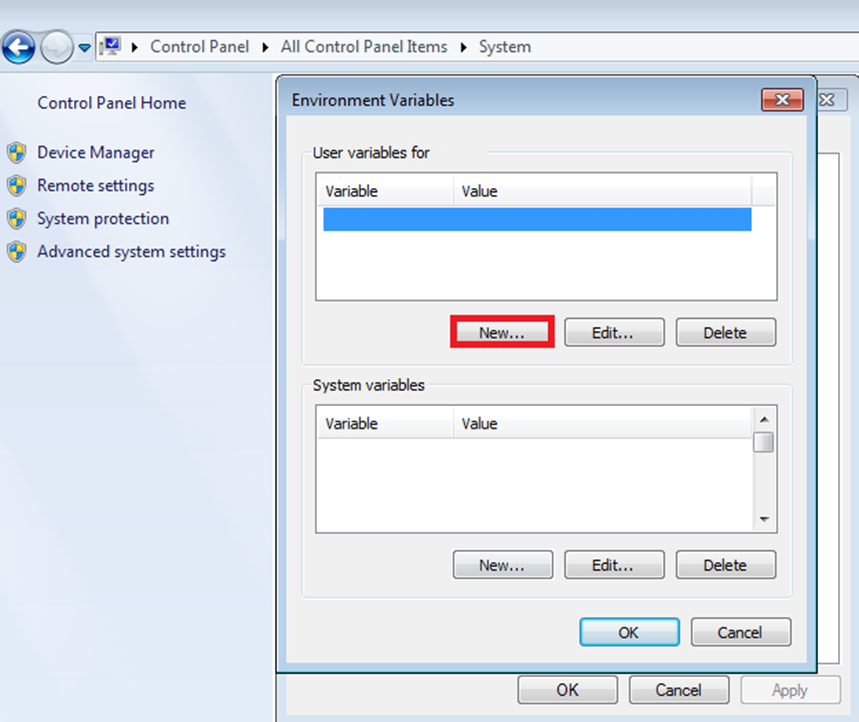The height and width of the screenshot is (722, 859).
Task: Click the shield icon beside Remote settings
Action: pyautogui.click(x=16, y=186)
